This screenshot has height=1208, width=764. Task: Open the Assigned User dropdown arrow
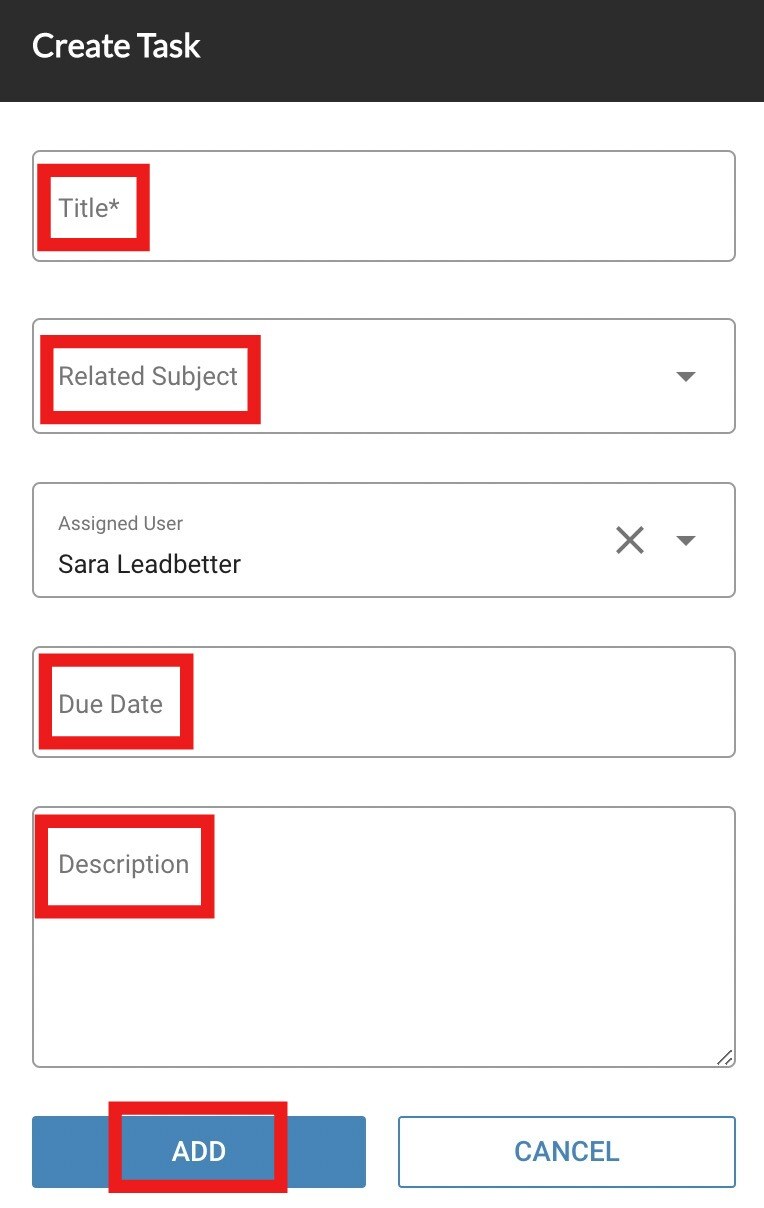(686, 540)
